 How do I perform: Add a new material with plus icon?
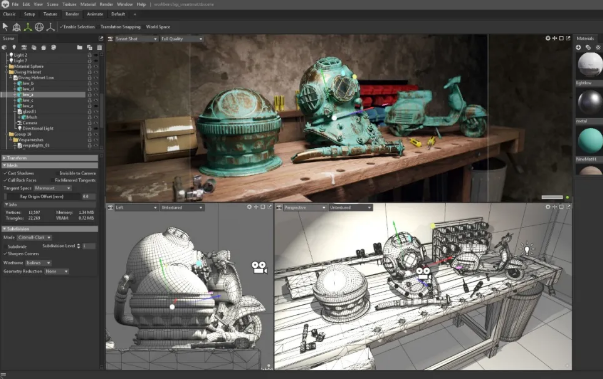click(578, 47)
